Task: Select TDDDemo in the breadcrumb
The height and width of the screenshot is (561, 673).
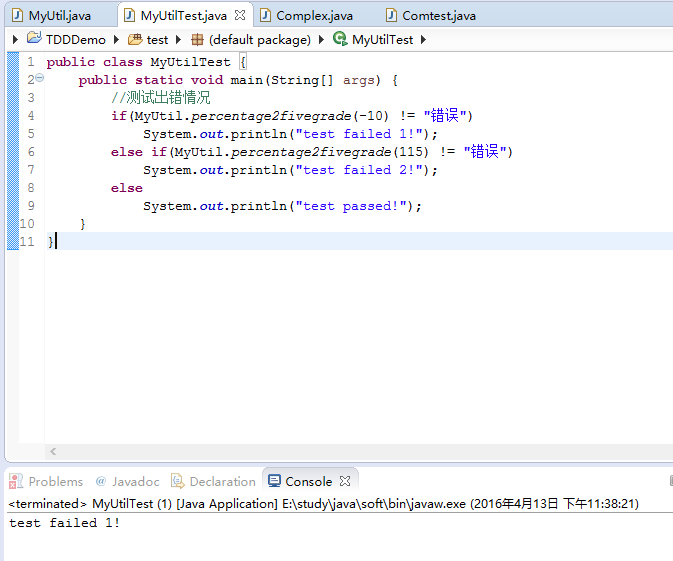Action: click(76, 40)
